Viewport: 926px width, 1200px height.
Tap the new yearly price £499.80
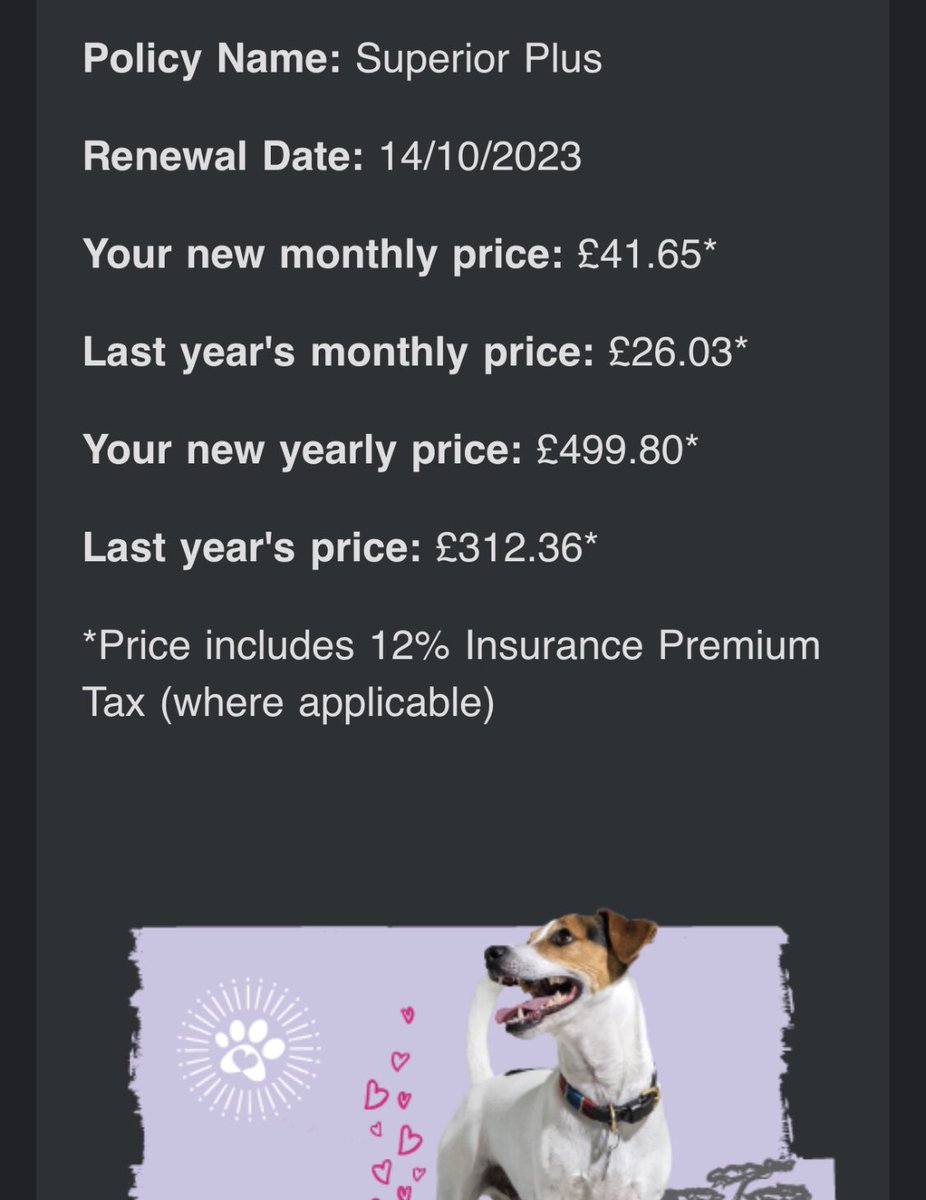617,451
